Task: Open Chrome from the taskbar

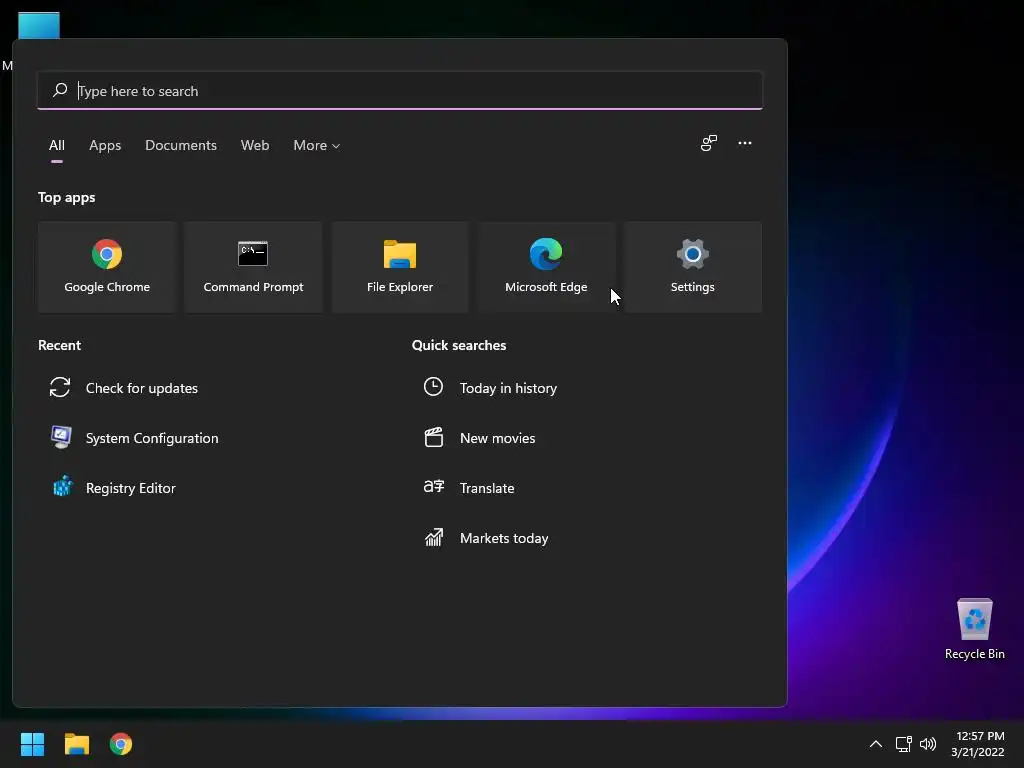Action: point(121,744)
